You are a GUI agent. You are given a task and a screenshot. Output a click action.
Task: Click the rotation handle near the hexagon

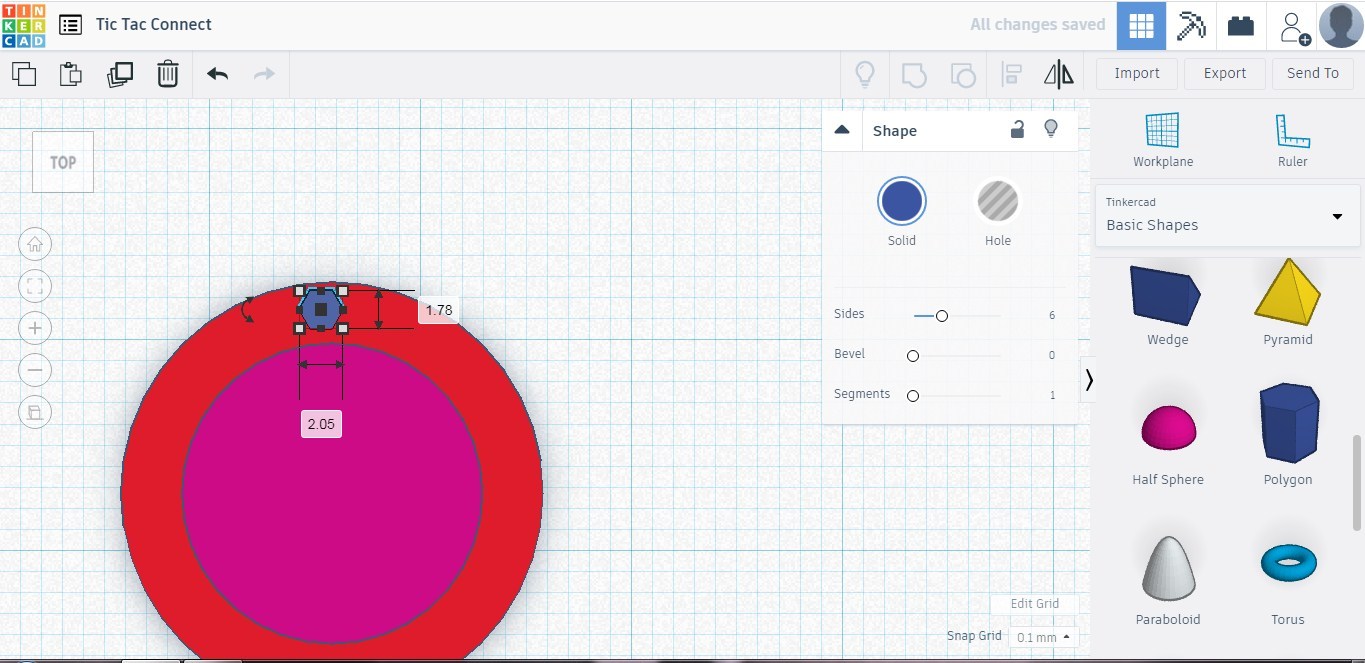pyautogui.click(x=248, y=310)
